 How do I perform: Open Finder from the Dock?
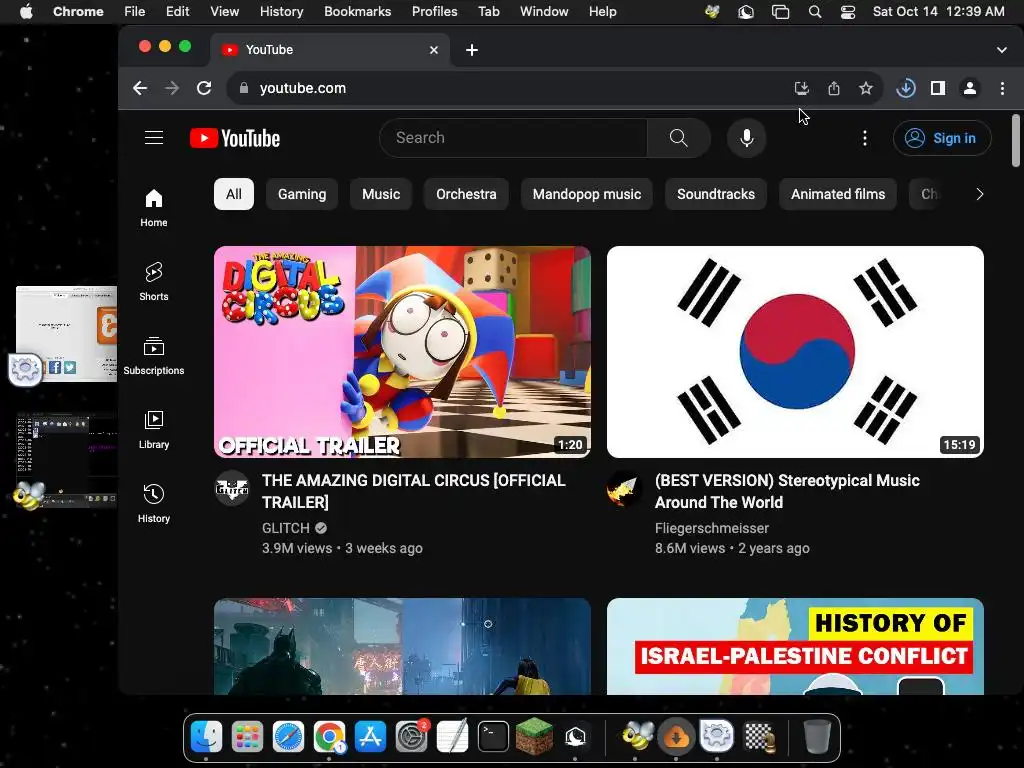tap(206, 737)
